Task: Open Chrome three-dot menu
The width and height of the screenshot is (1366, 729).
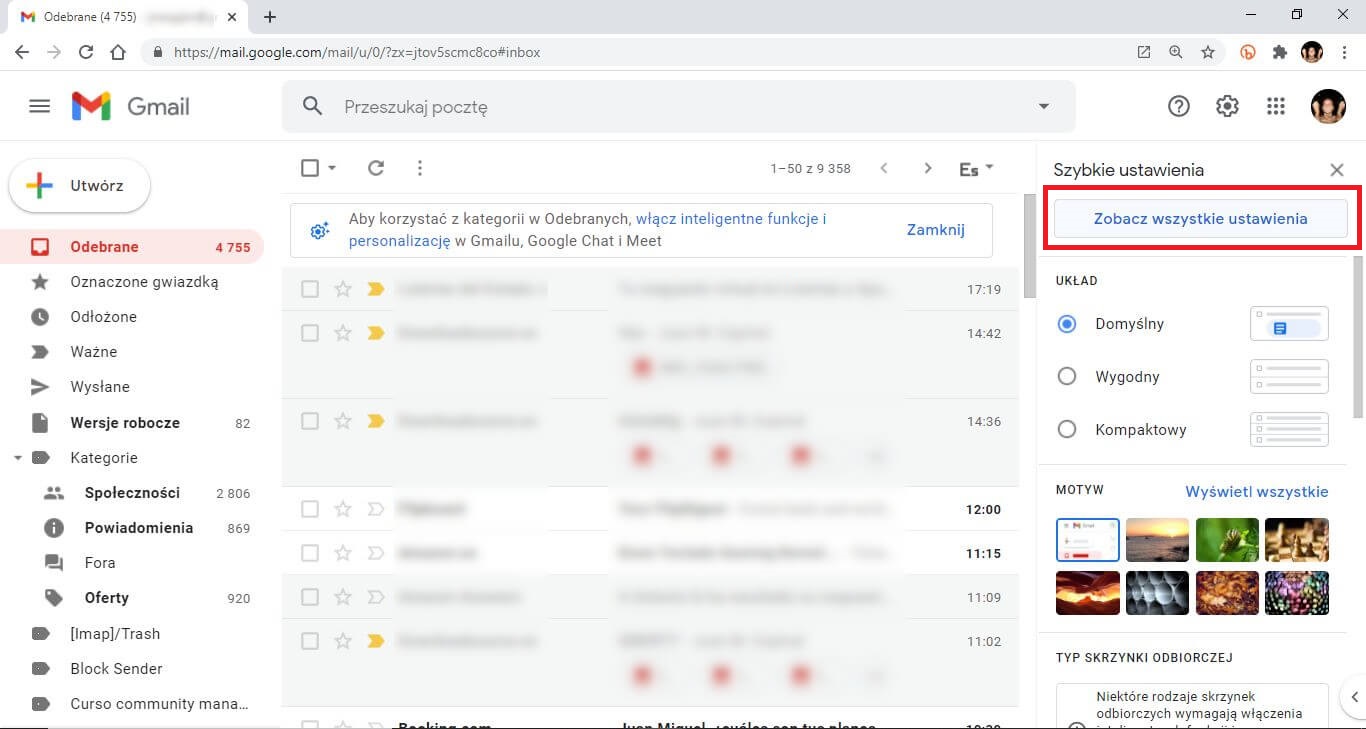Action: click(1344, 52)
